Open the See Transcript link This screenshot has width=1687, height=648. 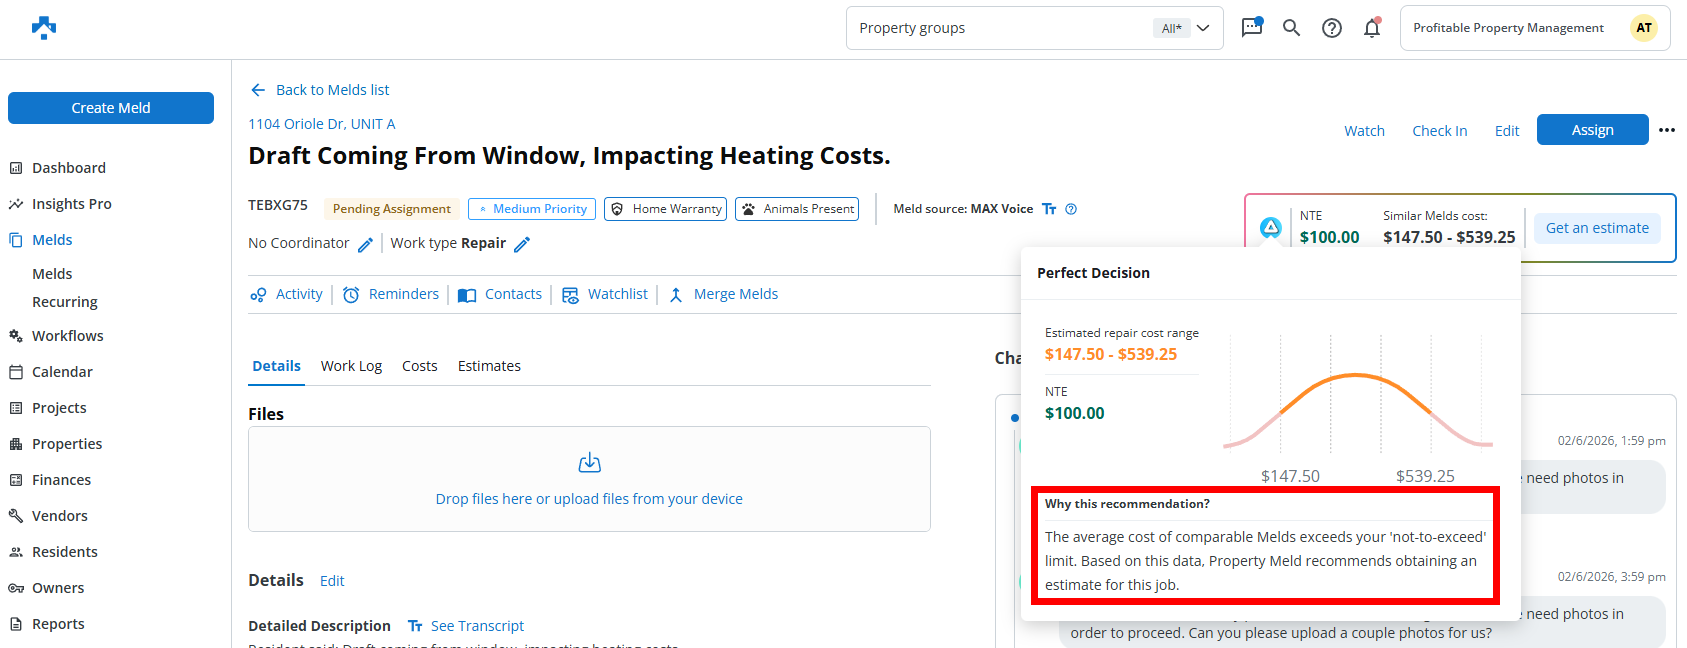[477, 626]
